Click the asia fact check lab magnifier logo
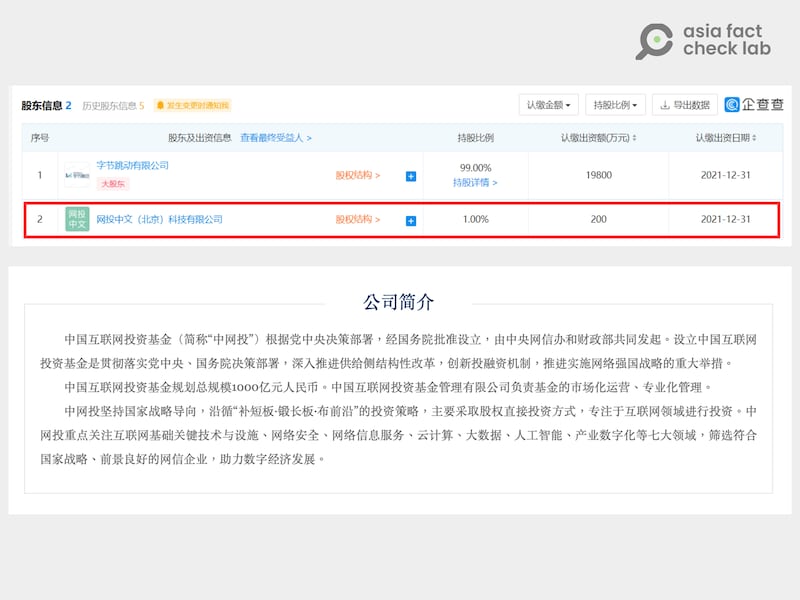Screen dimensions: 800x600 pyautogui.click(x=657, y=38)
